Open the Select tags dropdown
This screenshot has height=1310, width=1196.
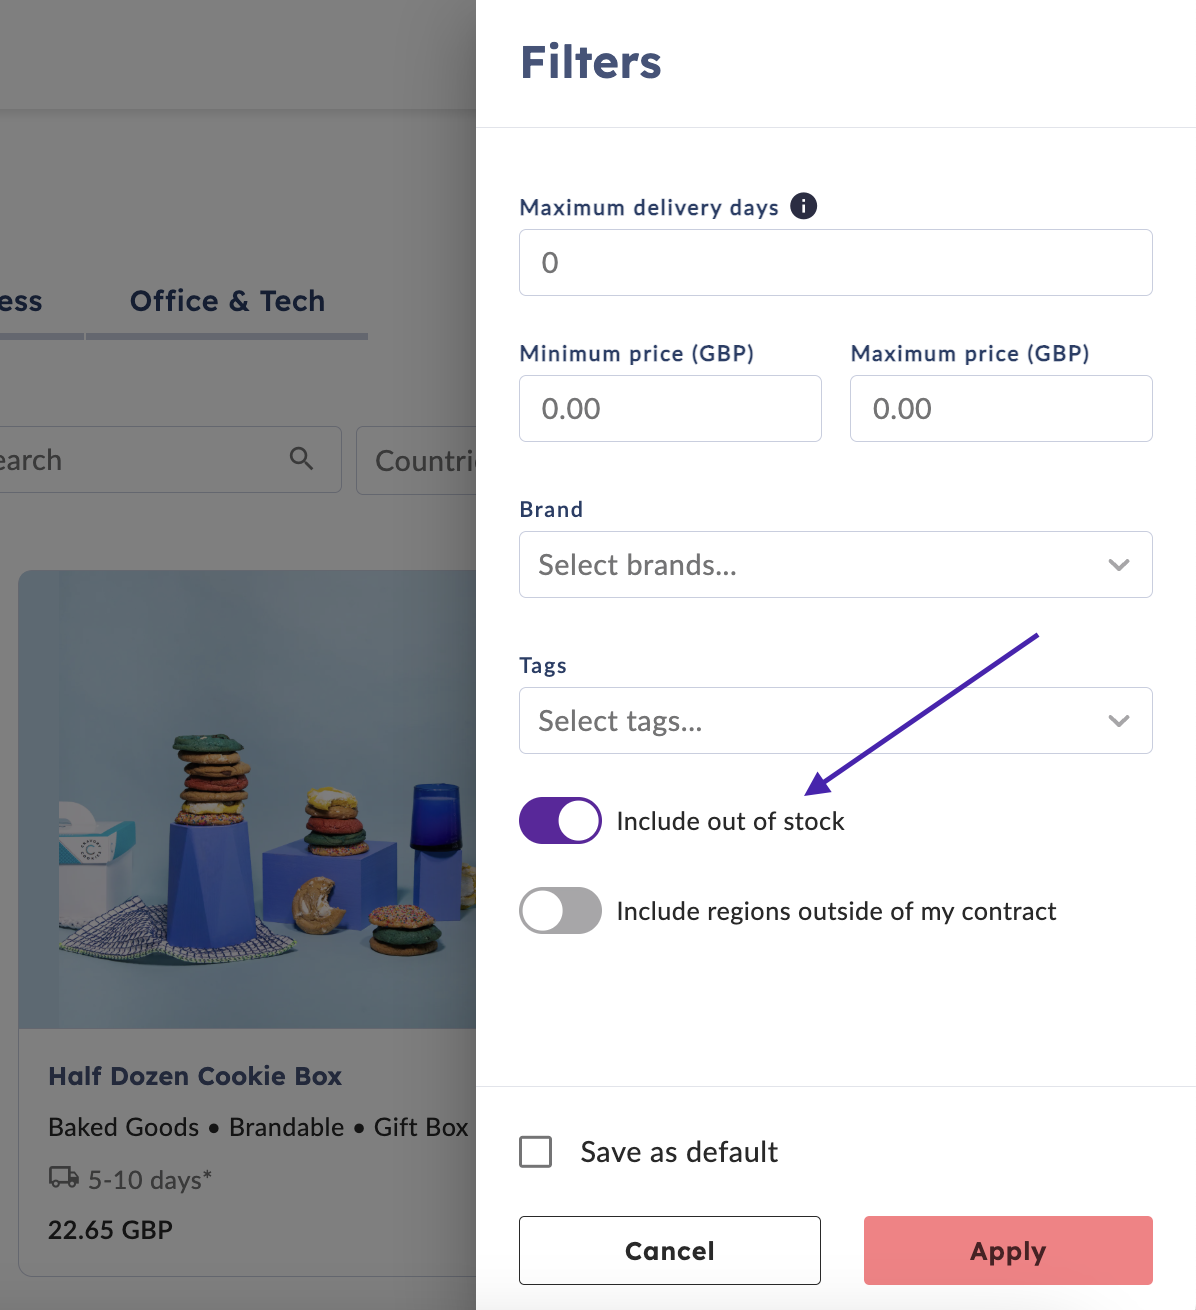(x=836, y=721)
